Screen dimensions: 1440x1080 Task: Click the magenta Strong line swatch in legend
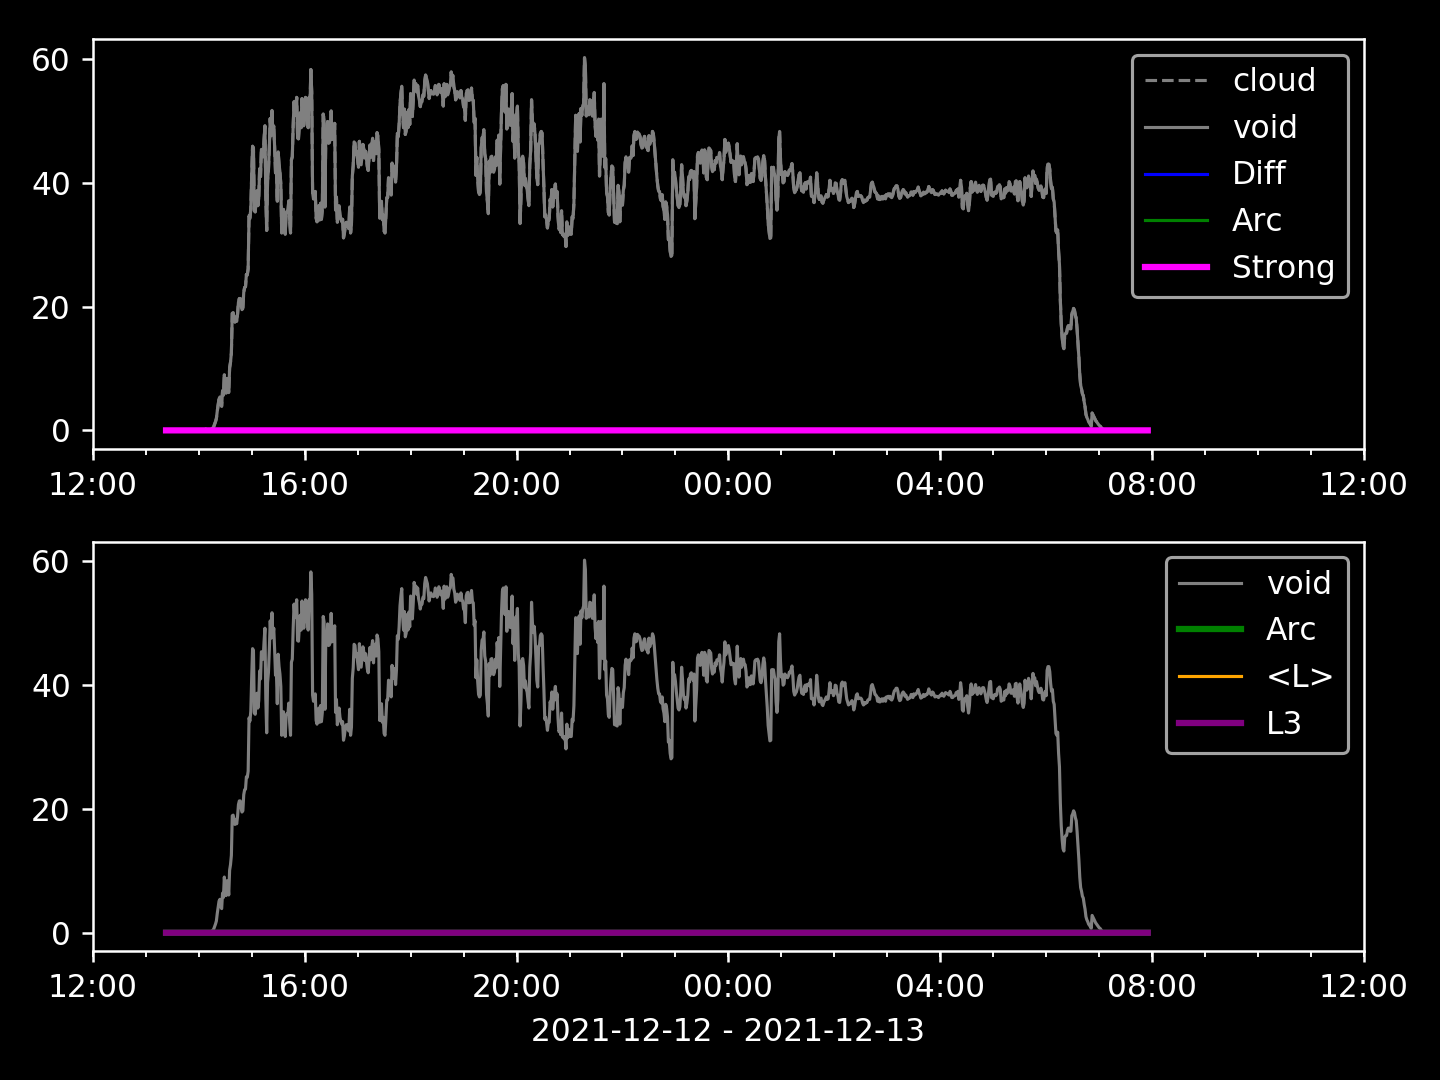pos(1176,267)
